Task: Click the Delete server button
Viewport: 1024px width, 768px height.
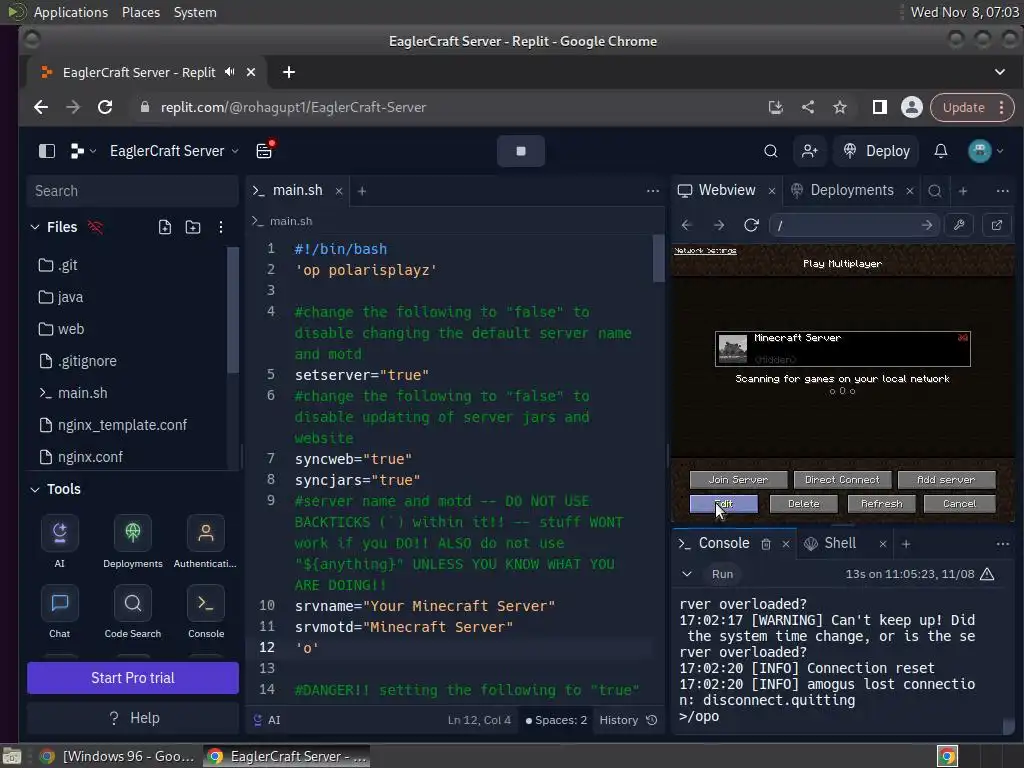Action: 803,504
